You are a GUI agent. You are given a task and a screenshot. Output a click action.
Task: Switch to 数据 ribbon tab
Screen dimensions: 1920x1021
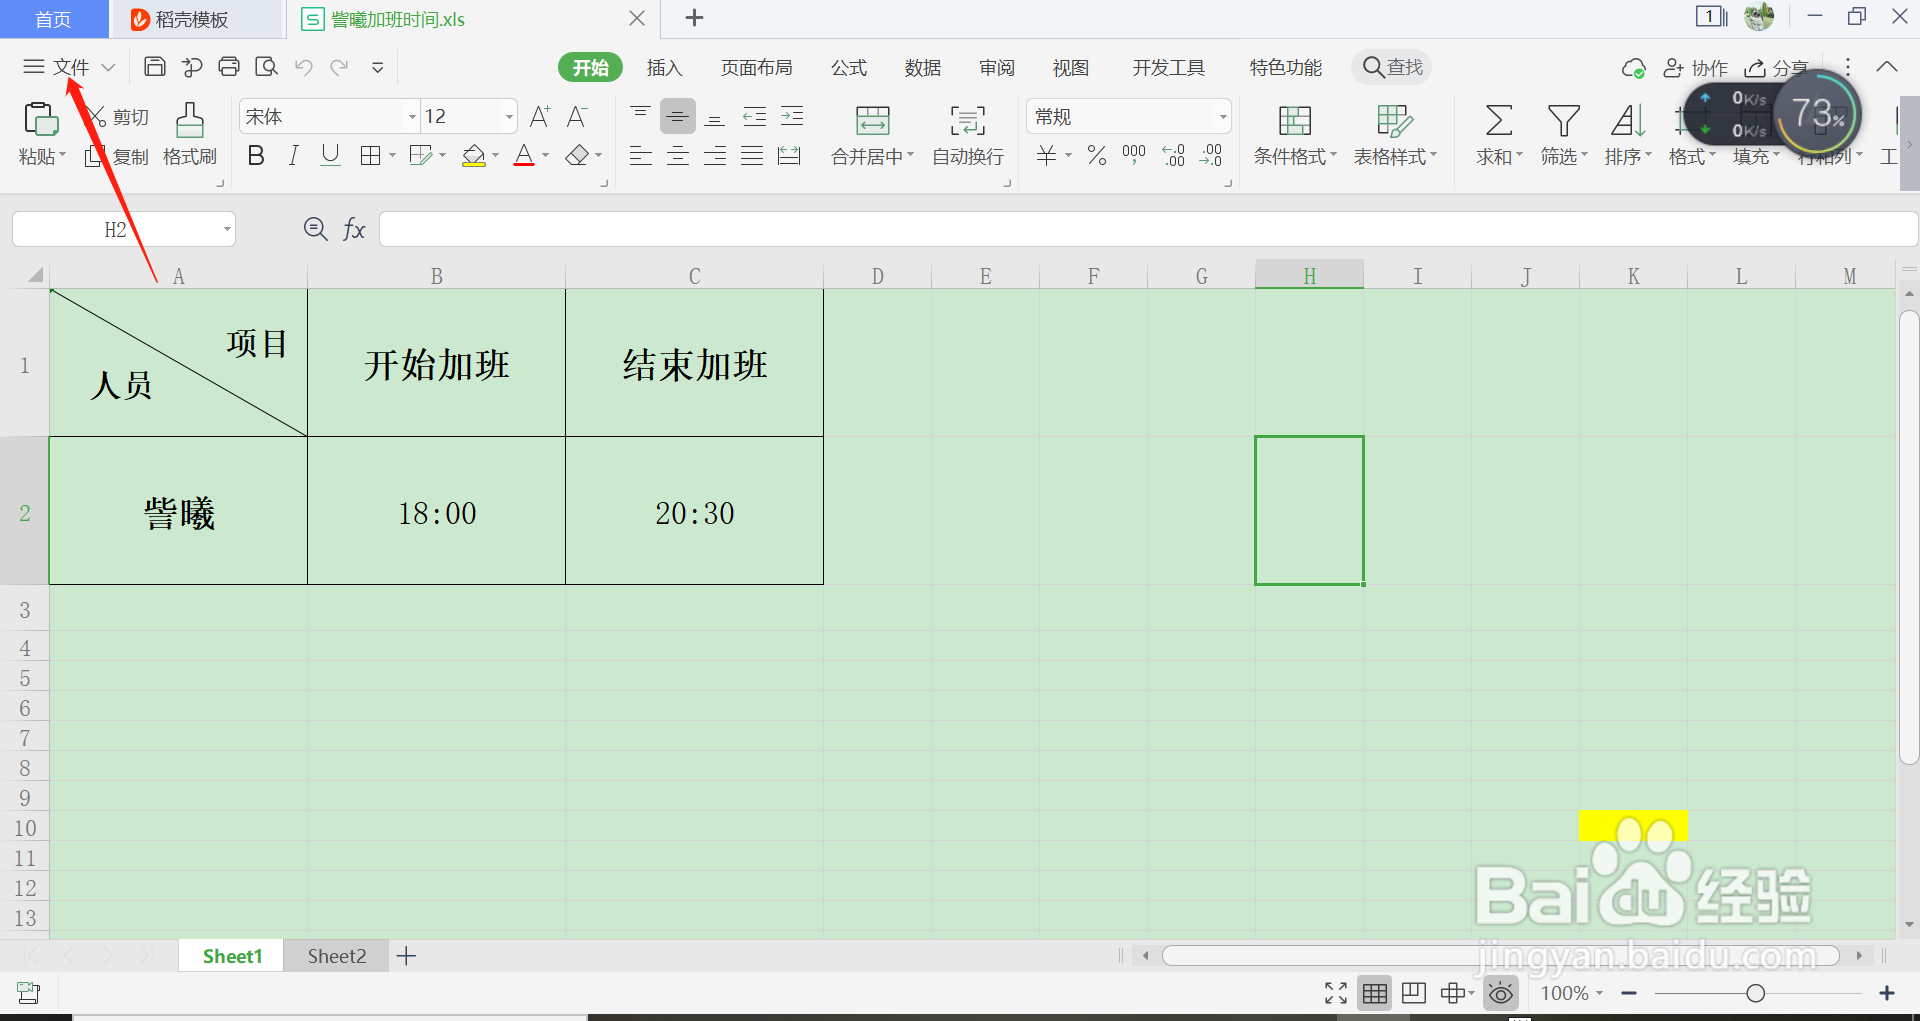923,67
